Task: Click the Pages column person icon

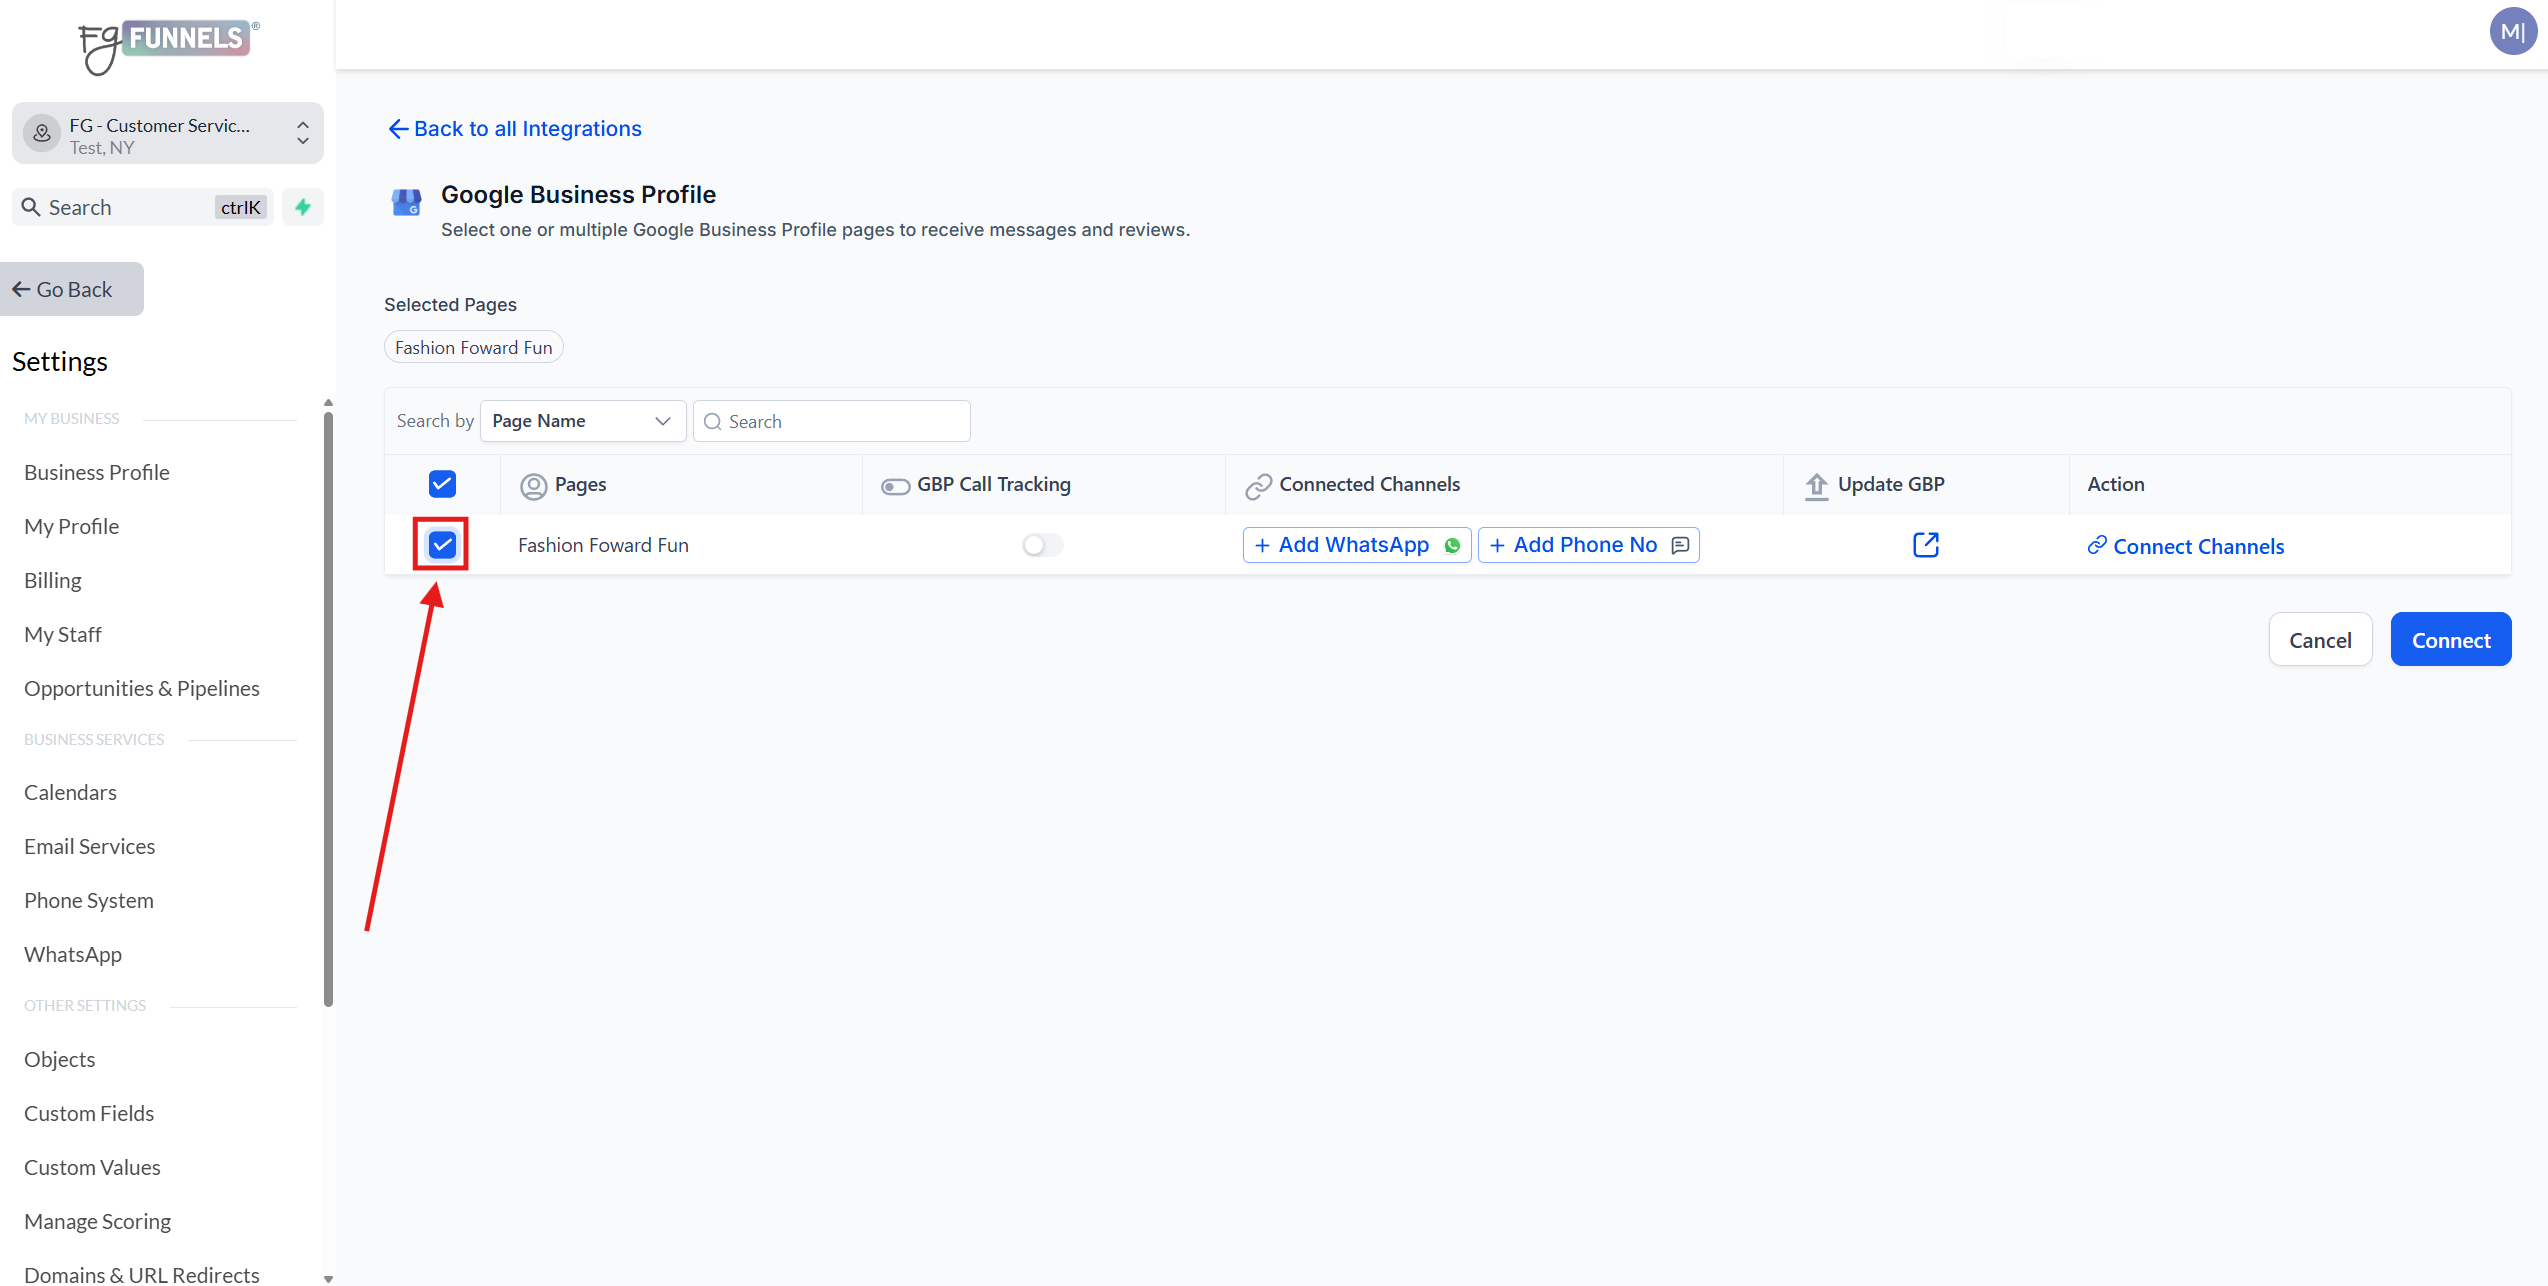Action: (x=534, y=486)
